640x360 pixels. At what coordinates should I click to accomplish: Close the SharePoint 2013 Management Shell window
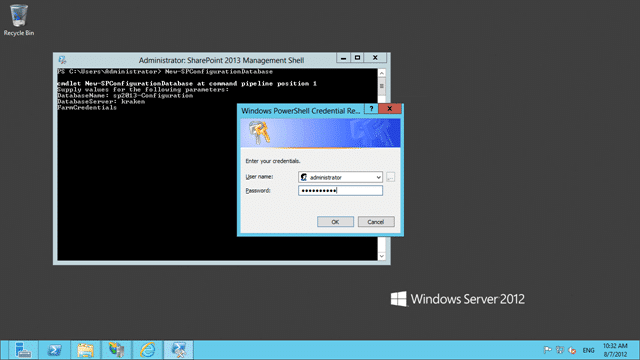click(375, 58)
